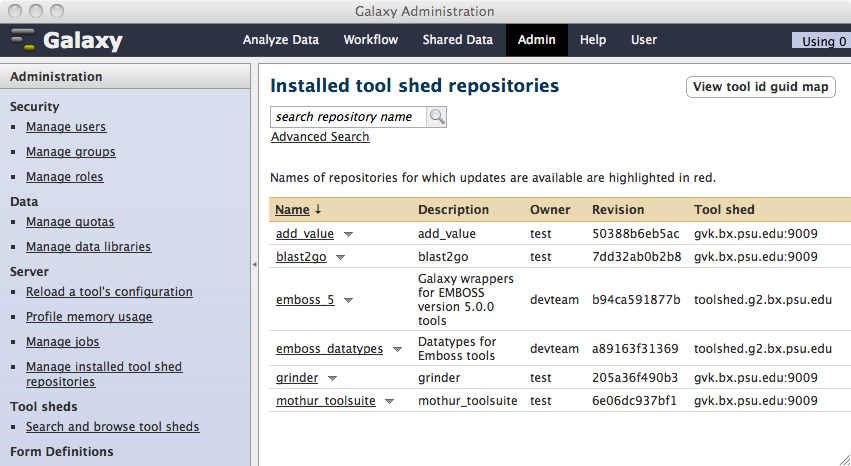Click revision b94ca591877b cell
The height and width of the screenshot is (466, 851).
(636, 299)
